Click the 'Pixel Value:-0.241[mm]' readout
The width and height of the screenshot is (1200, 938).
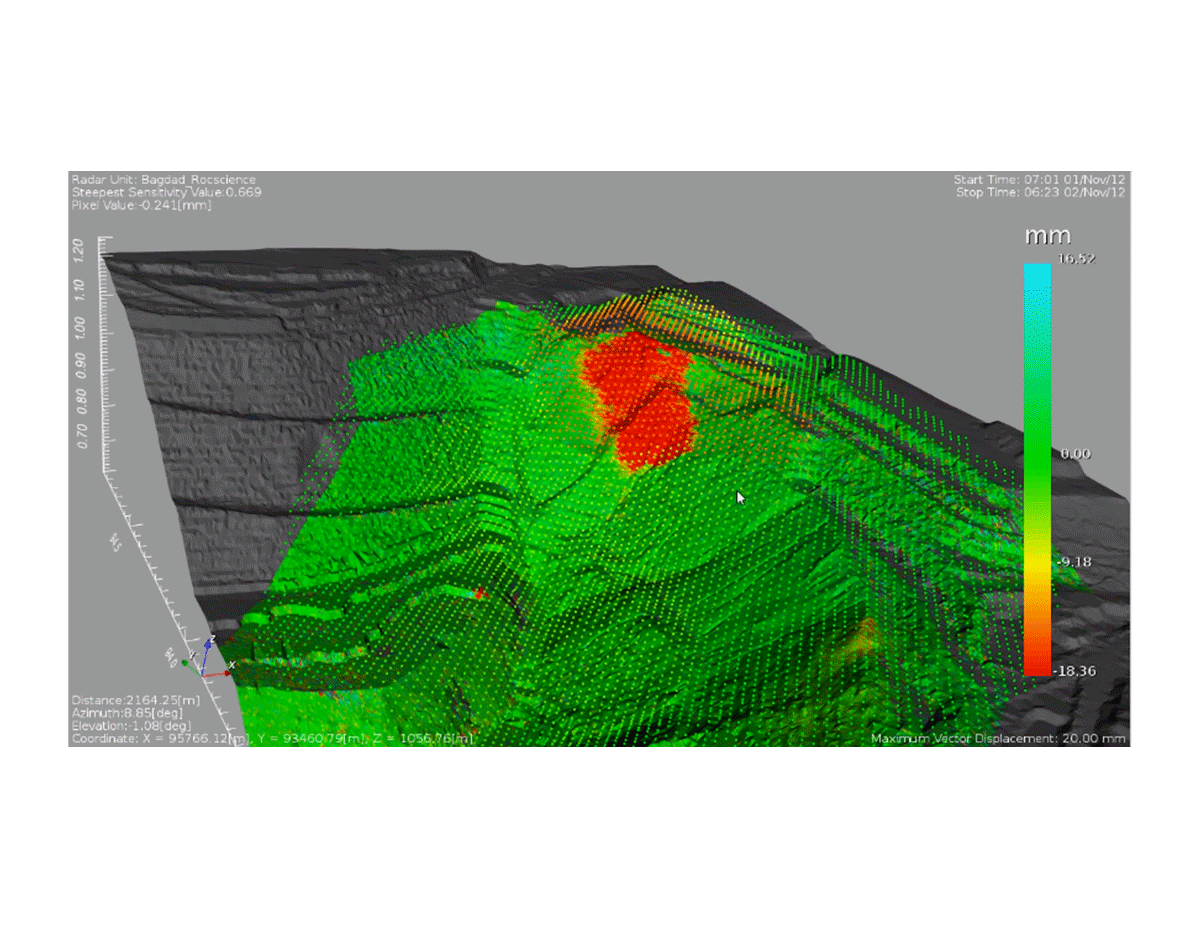pyautogui.click(x=141, y=205)
